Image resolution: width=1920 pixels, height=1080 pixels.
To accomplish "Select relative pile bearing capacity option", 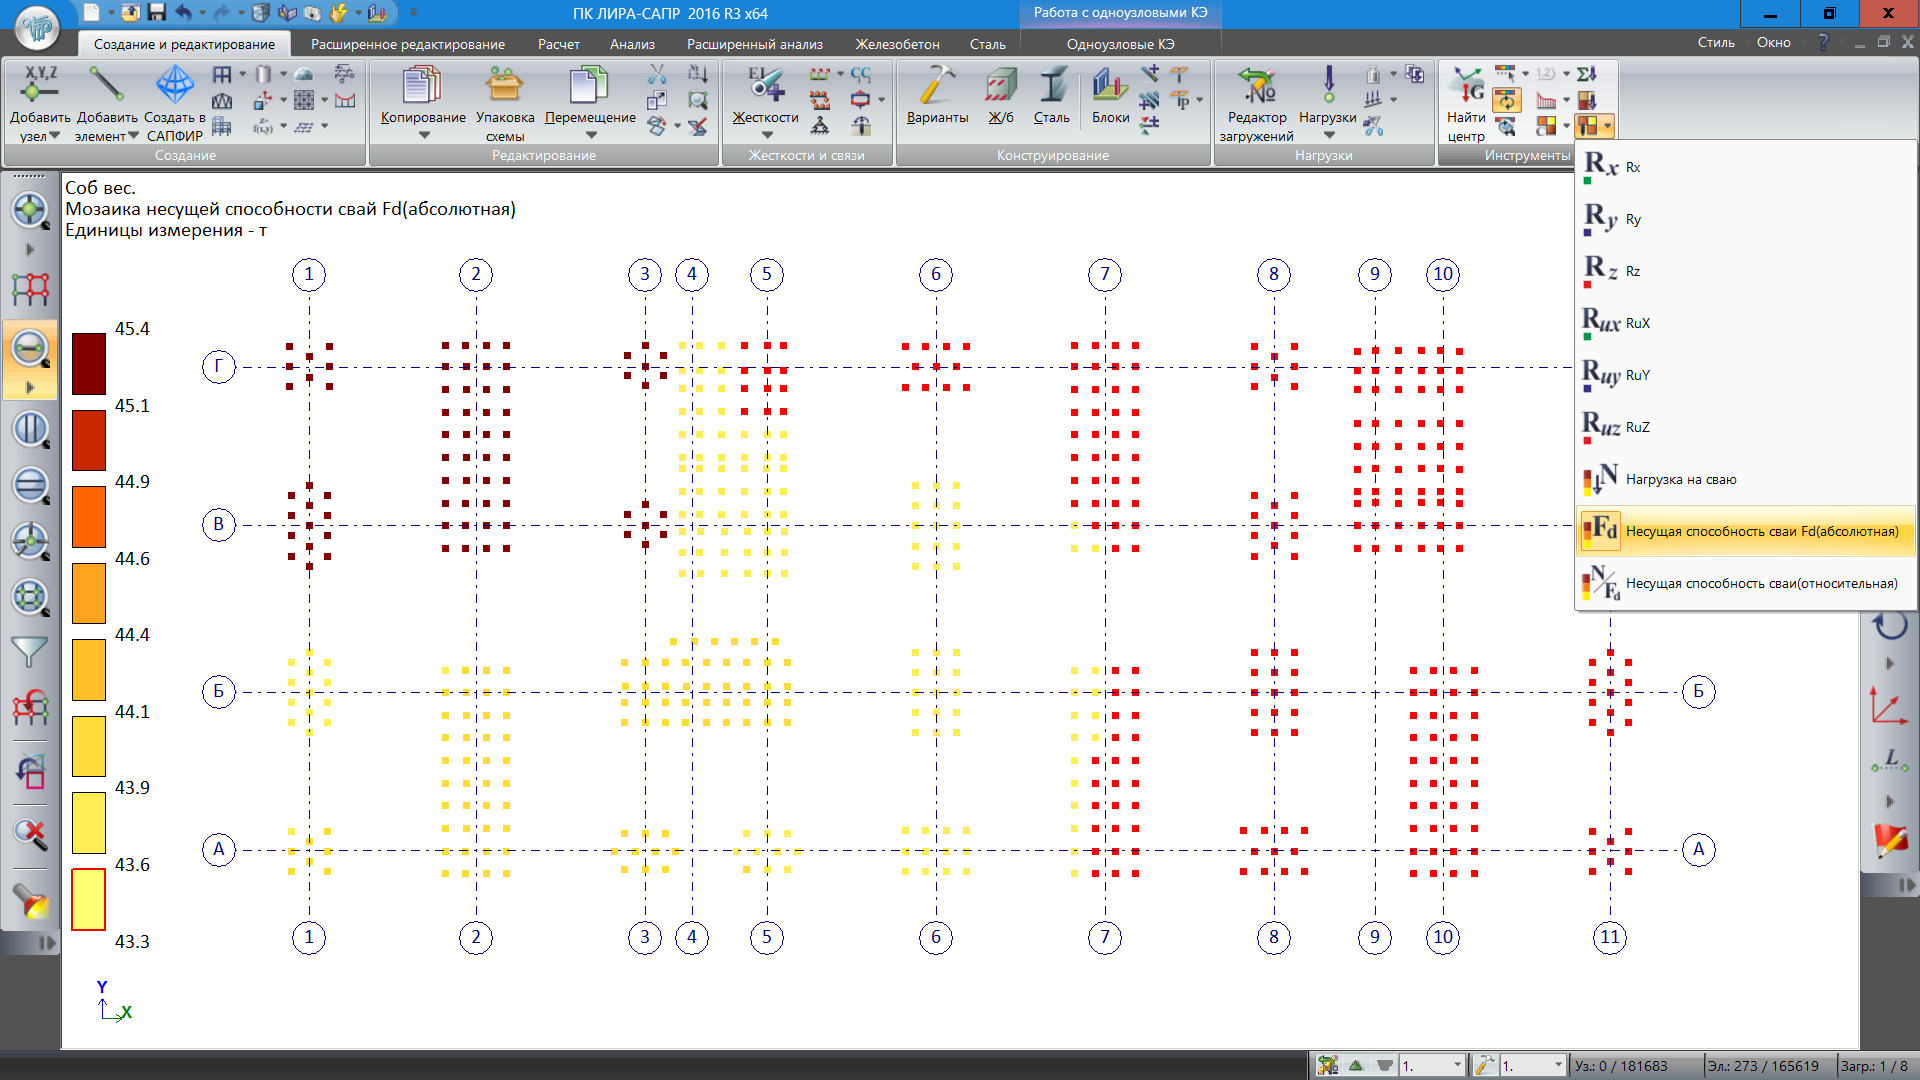I will 1760,583.
